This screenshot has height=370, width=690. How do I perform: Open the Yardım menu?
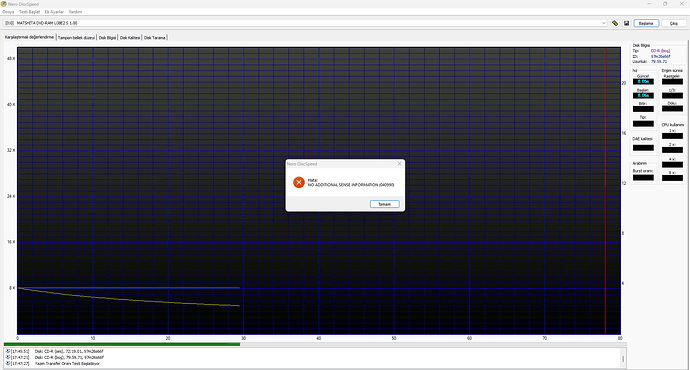[x=75, y=12]
